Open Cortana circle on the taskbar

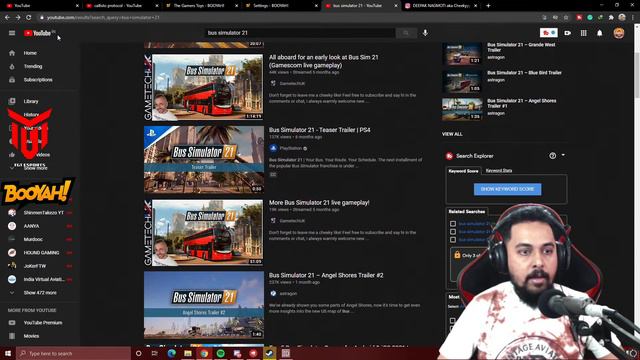click(x=138, y=353)
